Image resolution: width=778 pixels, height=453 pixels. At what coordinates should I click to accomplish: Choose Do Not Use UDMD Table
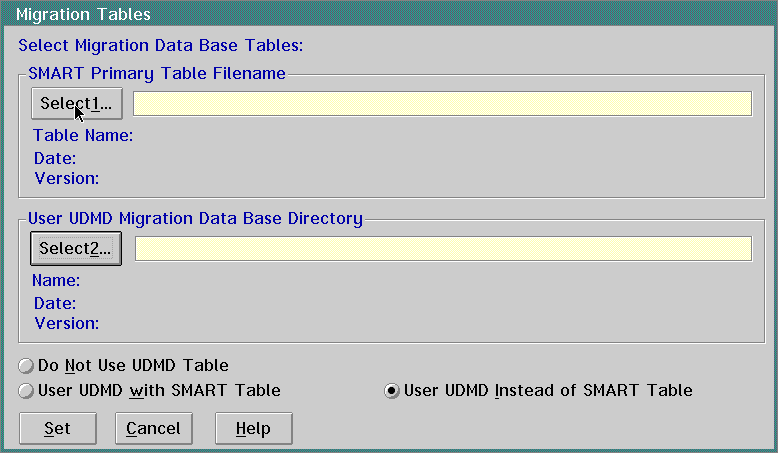pyautogui.click(x=27, y=366)
